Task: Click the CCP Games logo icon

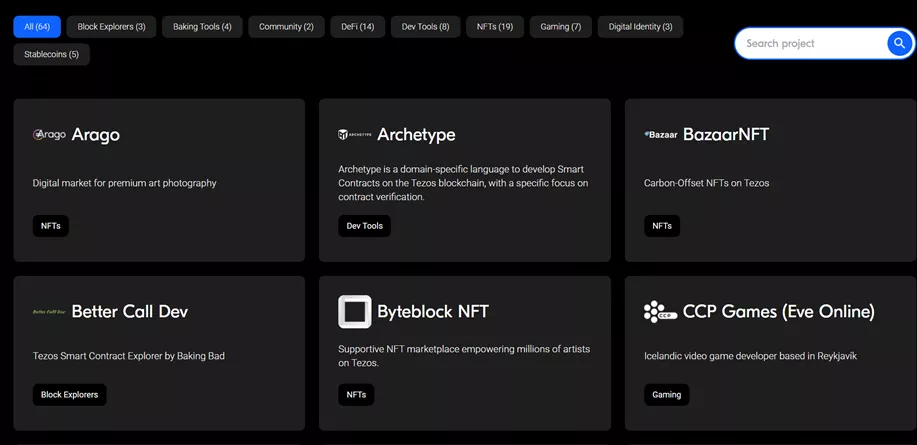Action: pos(660,312)
